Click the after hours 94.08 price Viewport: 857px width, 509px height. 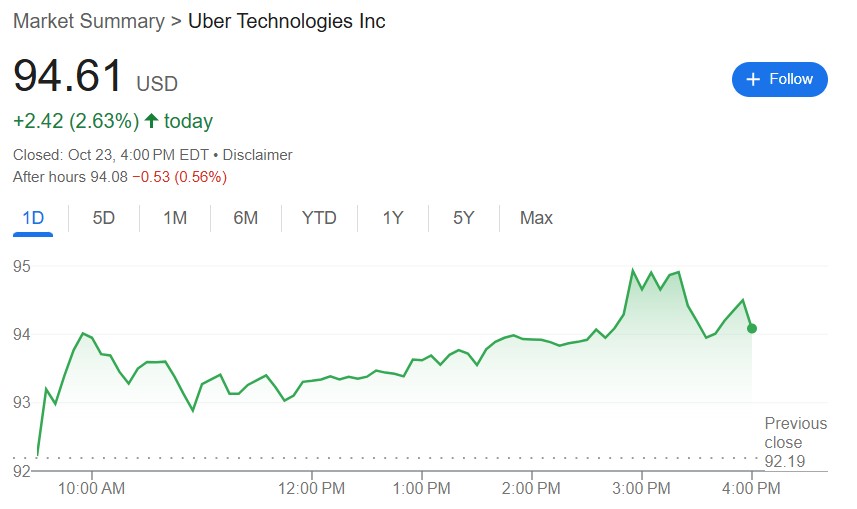click(x=108, y=177)
